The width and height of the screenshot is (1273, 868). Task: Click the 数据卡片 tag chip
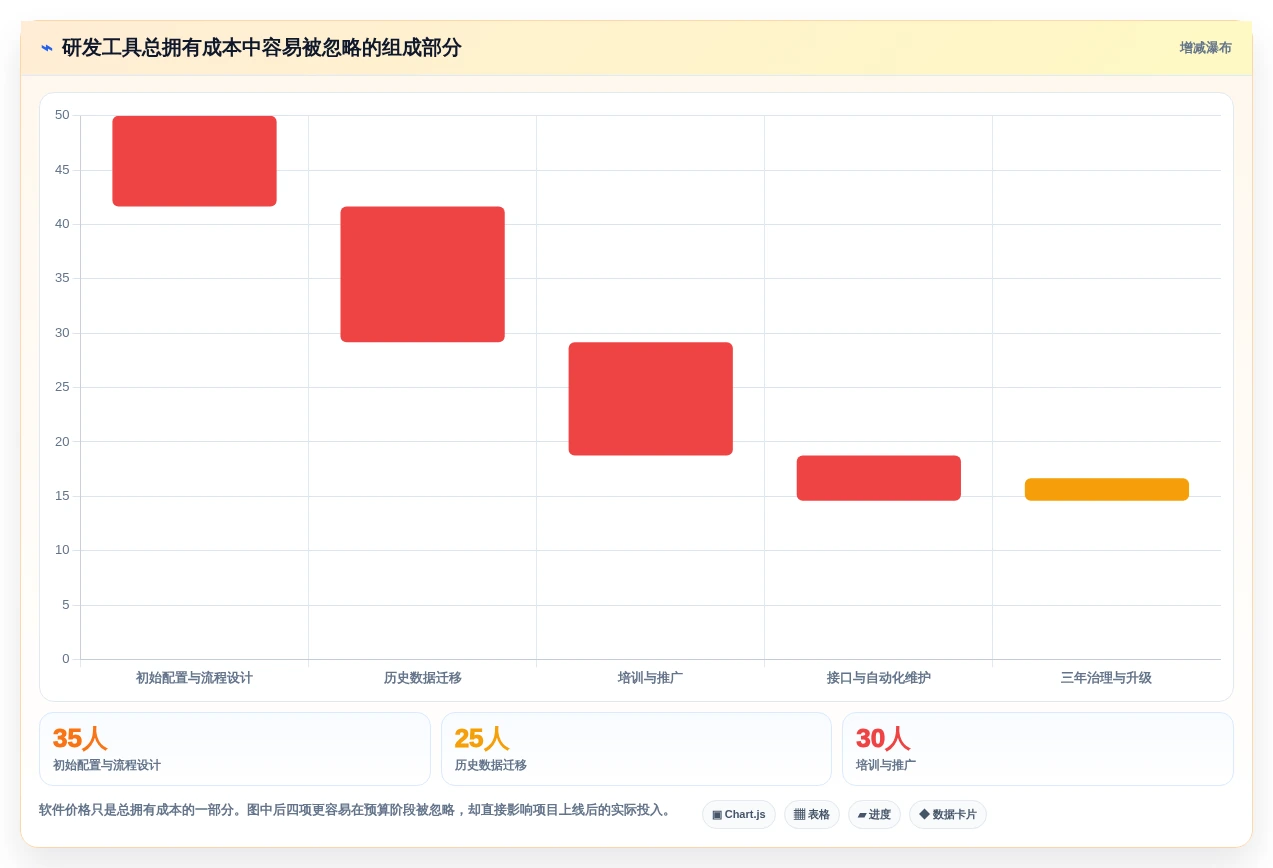948,815
